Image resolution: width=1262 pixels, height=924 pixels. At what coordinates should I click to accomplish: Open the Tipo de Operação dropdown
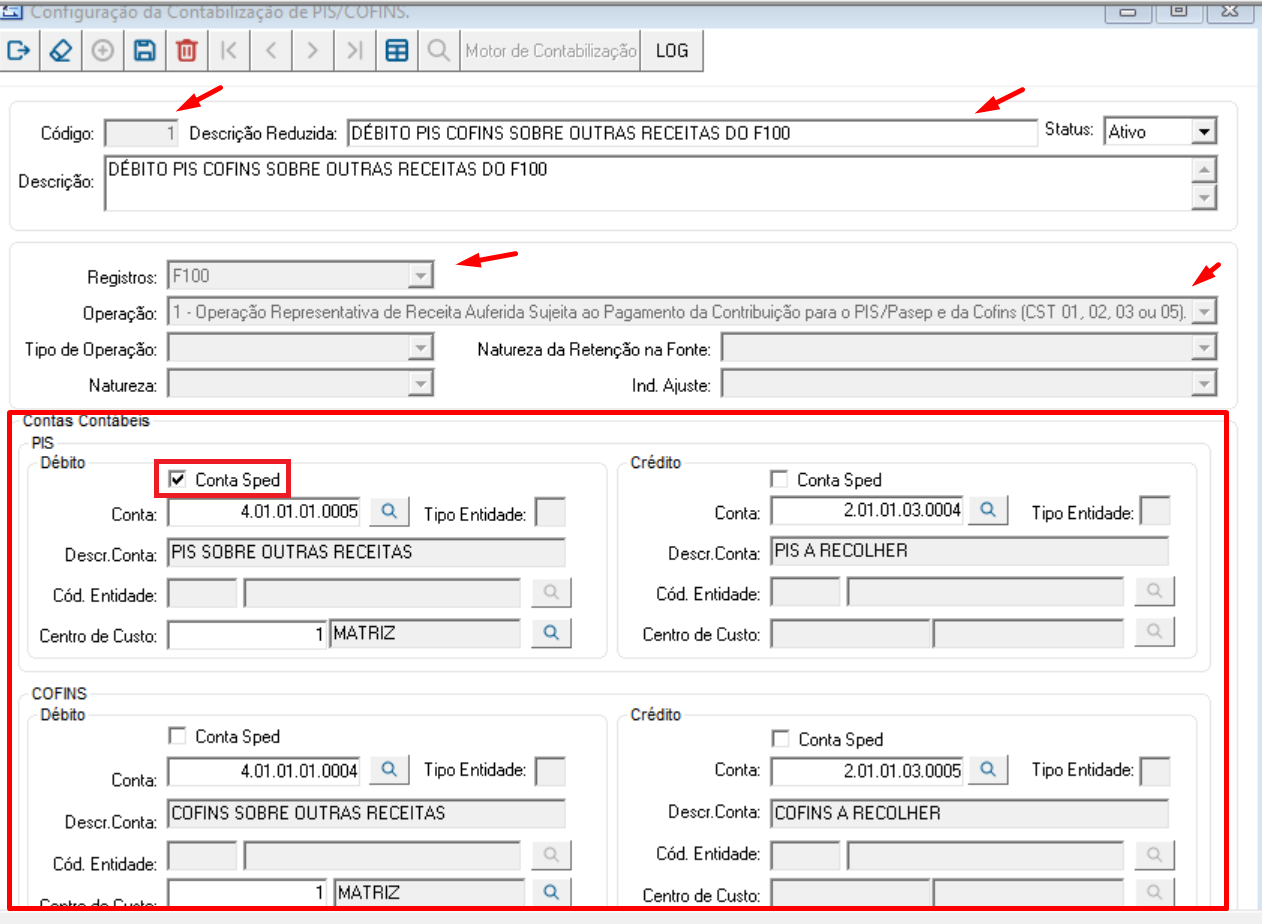pos(422,349)
